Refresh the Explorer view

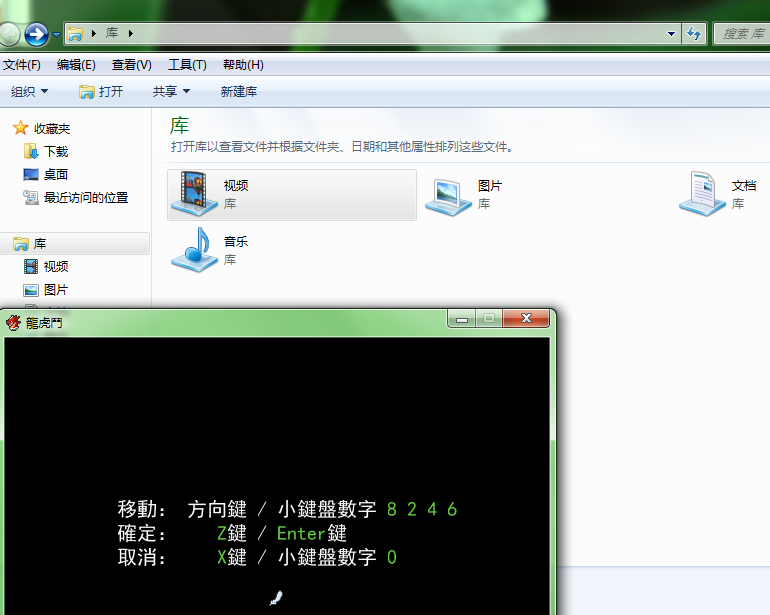coord(694,33)
